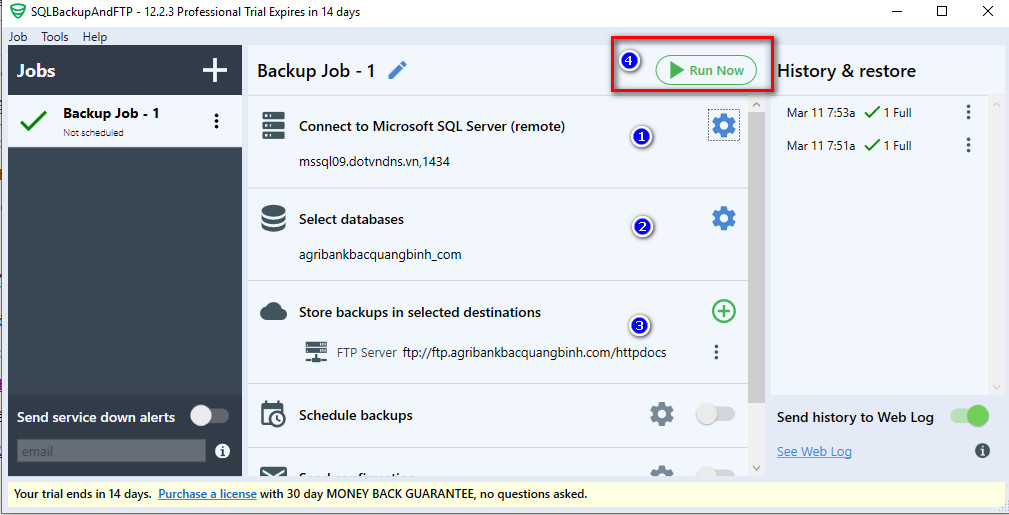Open the Job menu

coord(18,37)
